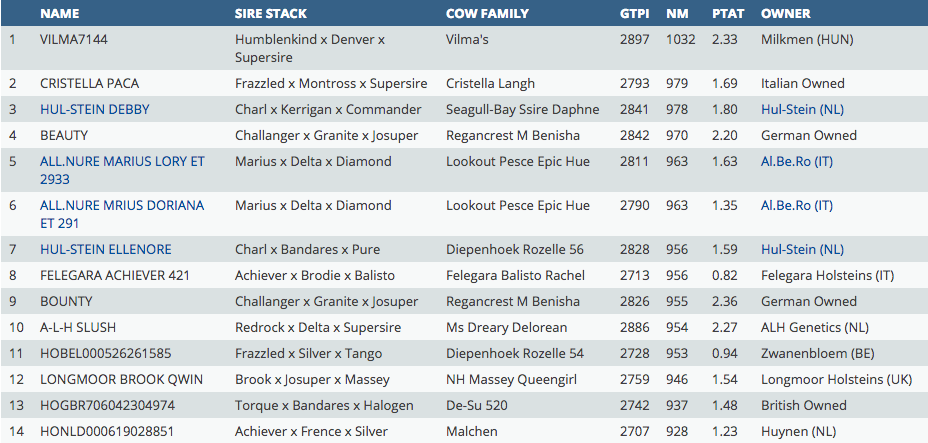
Task: Click the COW FAMILY column header
Action: 487,14
